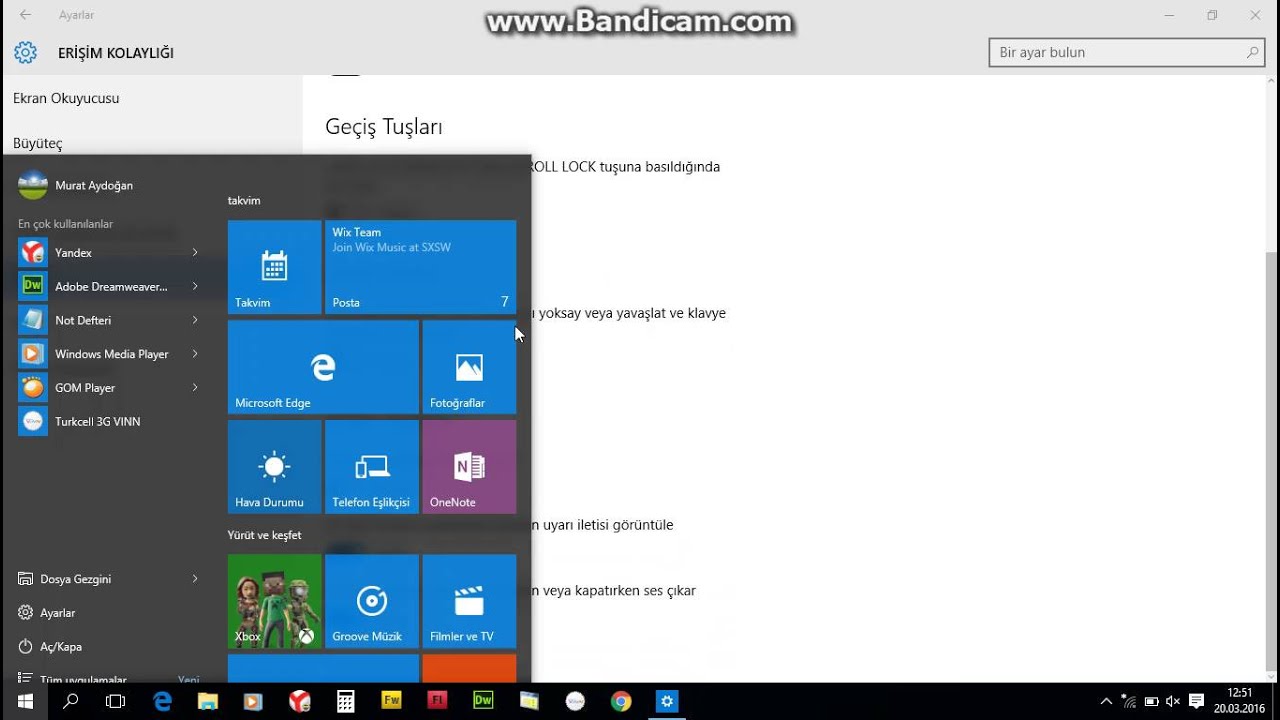Open taskbar search magnifier

[71, 701]
